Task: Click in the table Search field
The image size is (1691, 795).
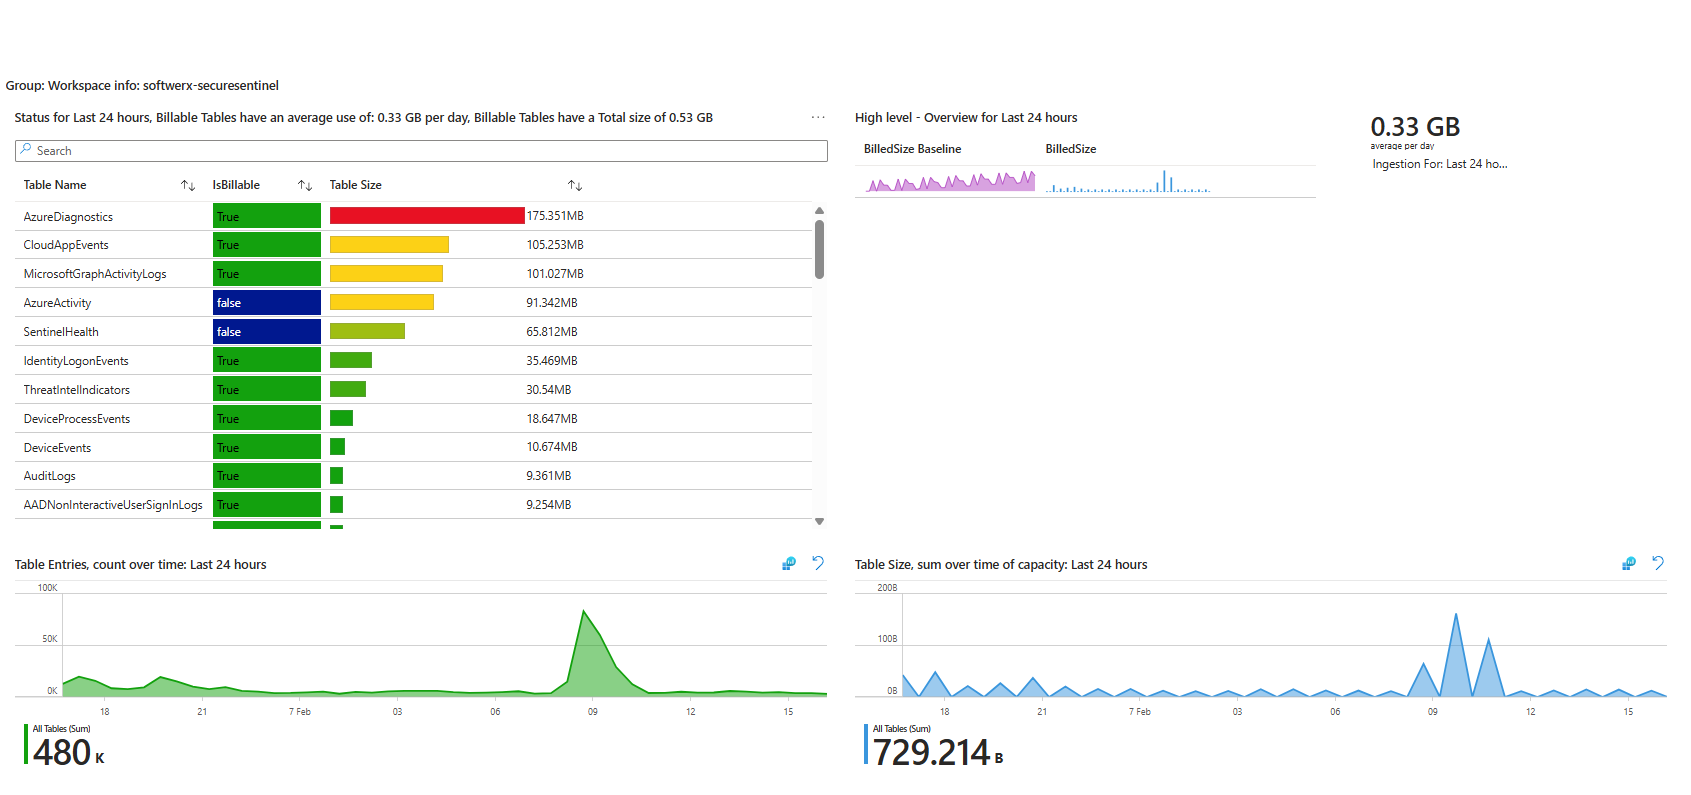Action: point(420,151)
